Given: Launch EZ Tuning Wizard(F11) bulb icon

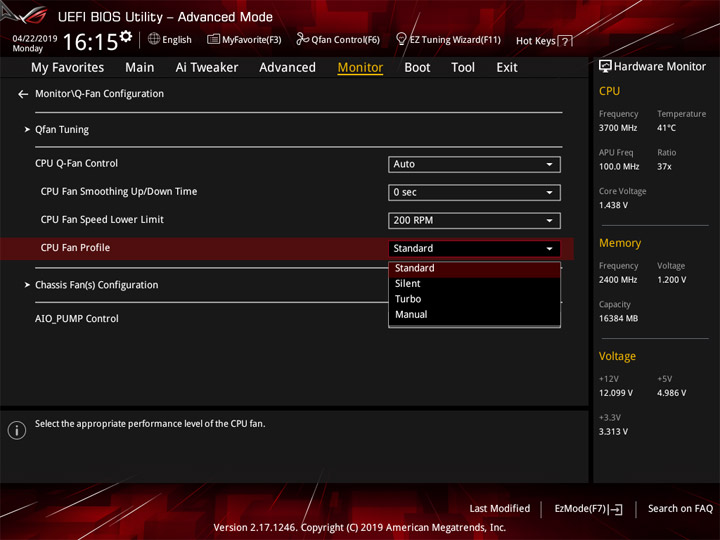Looking at the screenshot, I should (x=401, y=39).
